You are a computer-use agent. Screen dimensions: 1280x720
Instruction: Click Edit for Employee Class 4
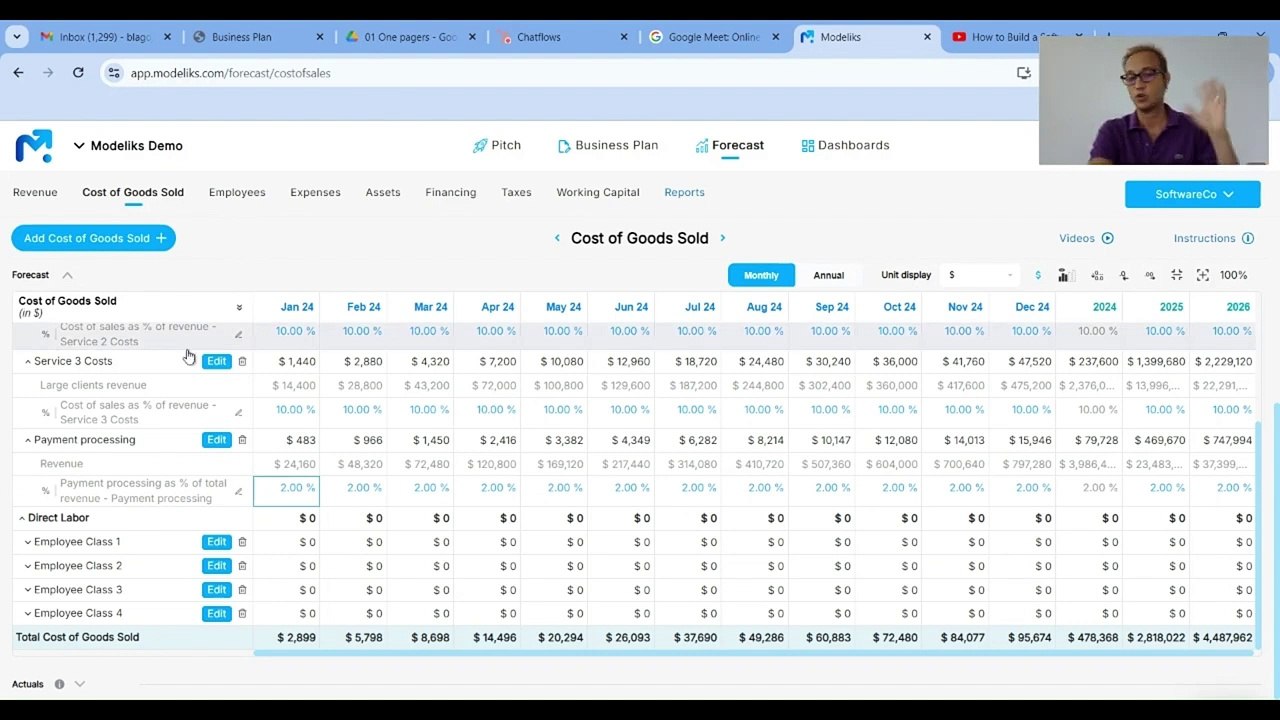coord(216,614)
